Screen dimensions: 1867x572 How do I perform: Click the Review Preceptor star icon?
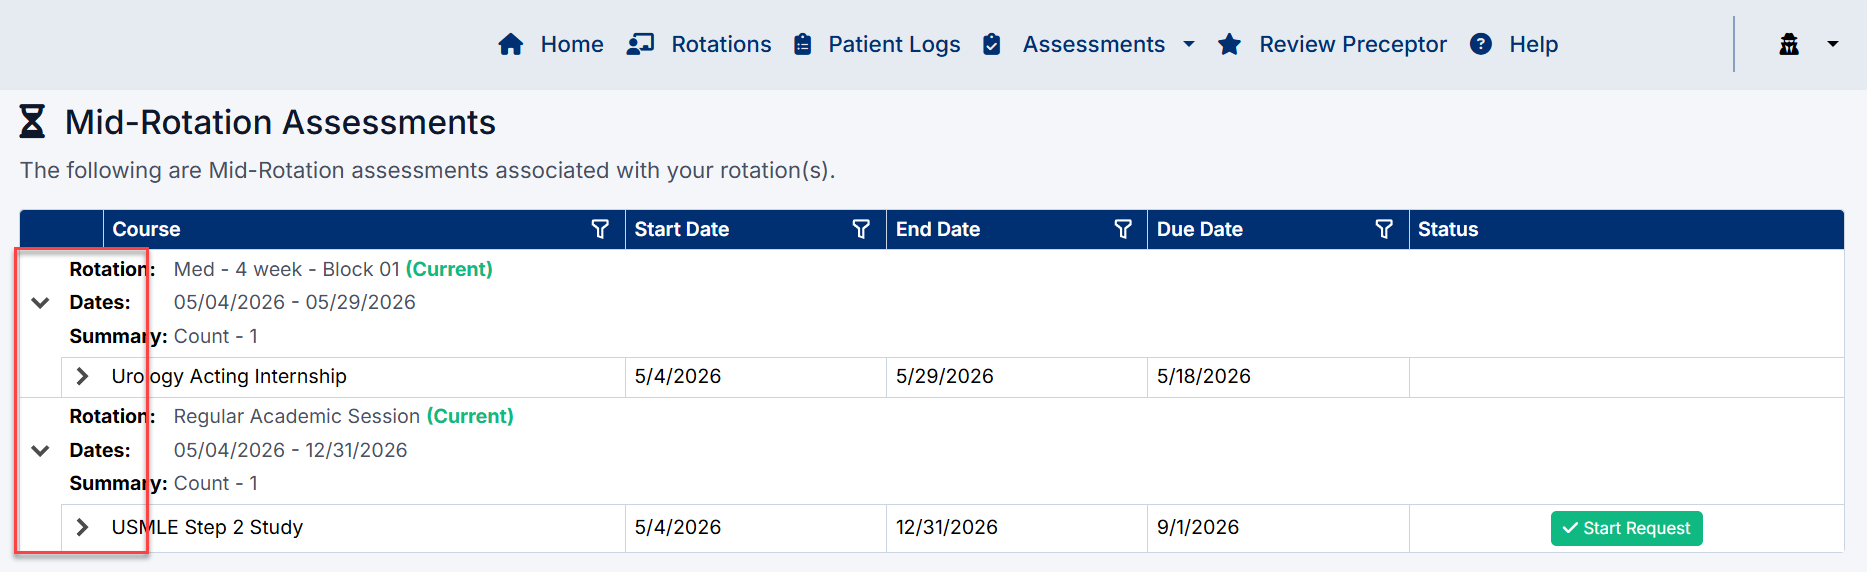click(1229, 44)
